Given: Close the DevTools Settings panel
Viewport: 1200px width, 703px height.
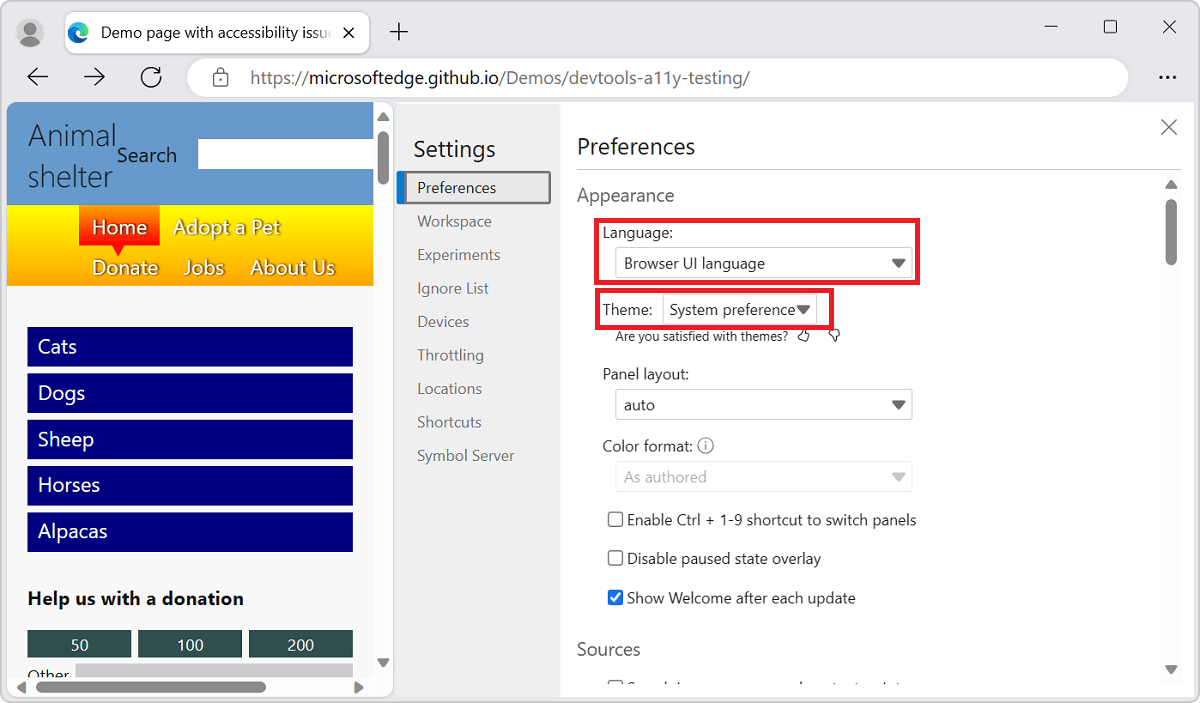Looking at the screenshot, I should (x=1169, y=127).
